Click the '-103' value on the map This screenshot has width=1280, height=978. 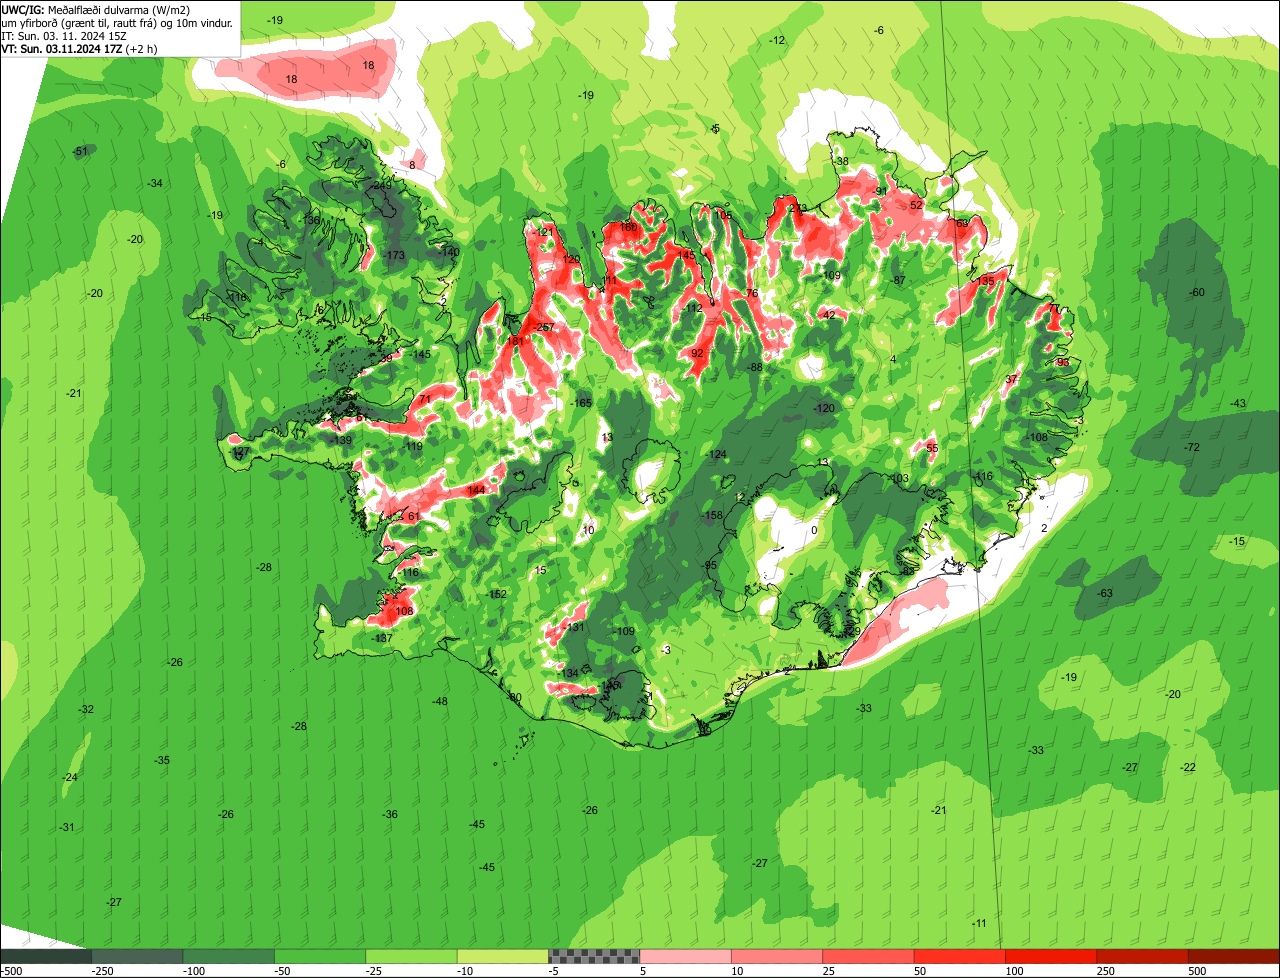pos(900,479)
